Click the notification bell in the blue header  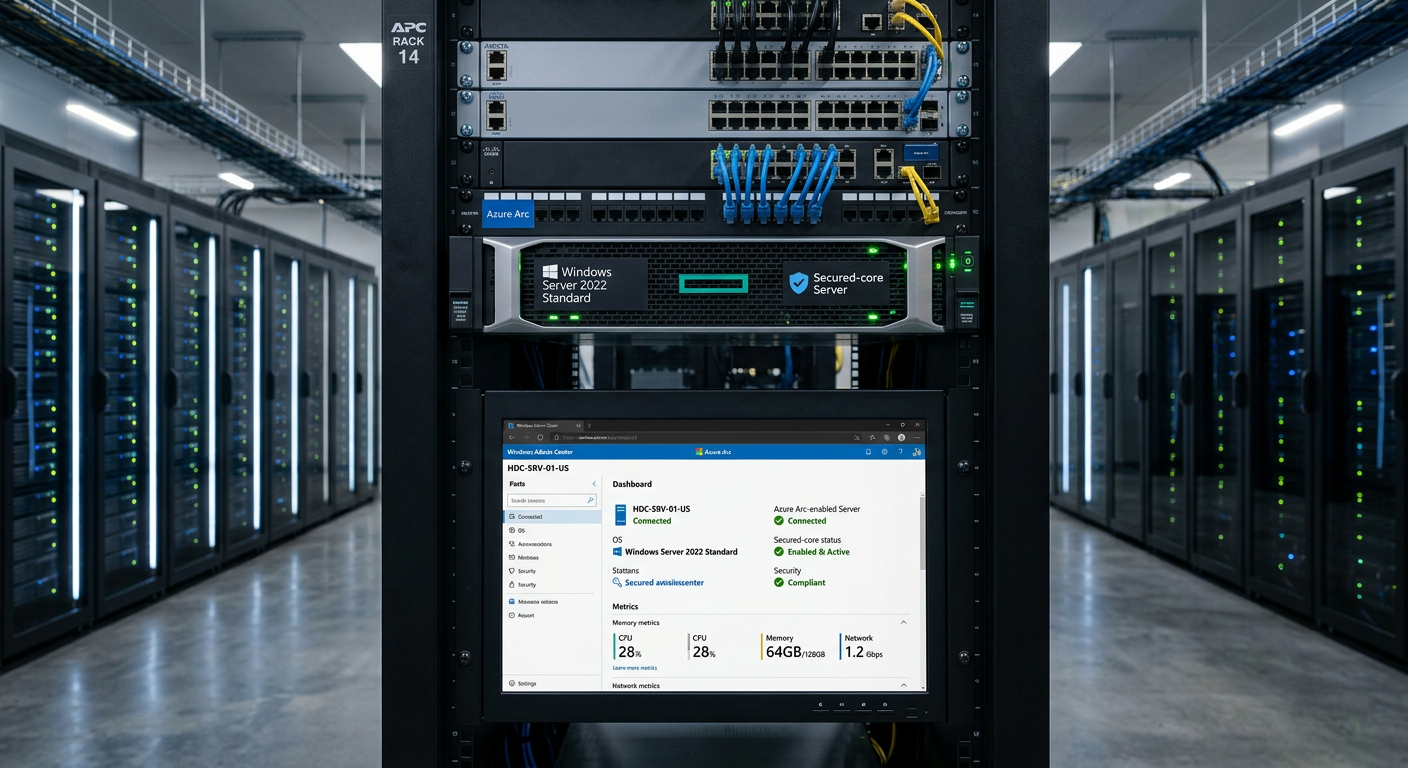tap(867, 452)
